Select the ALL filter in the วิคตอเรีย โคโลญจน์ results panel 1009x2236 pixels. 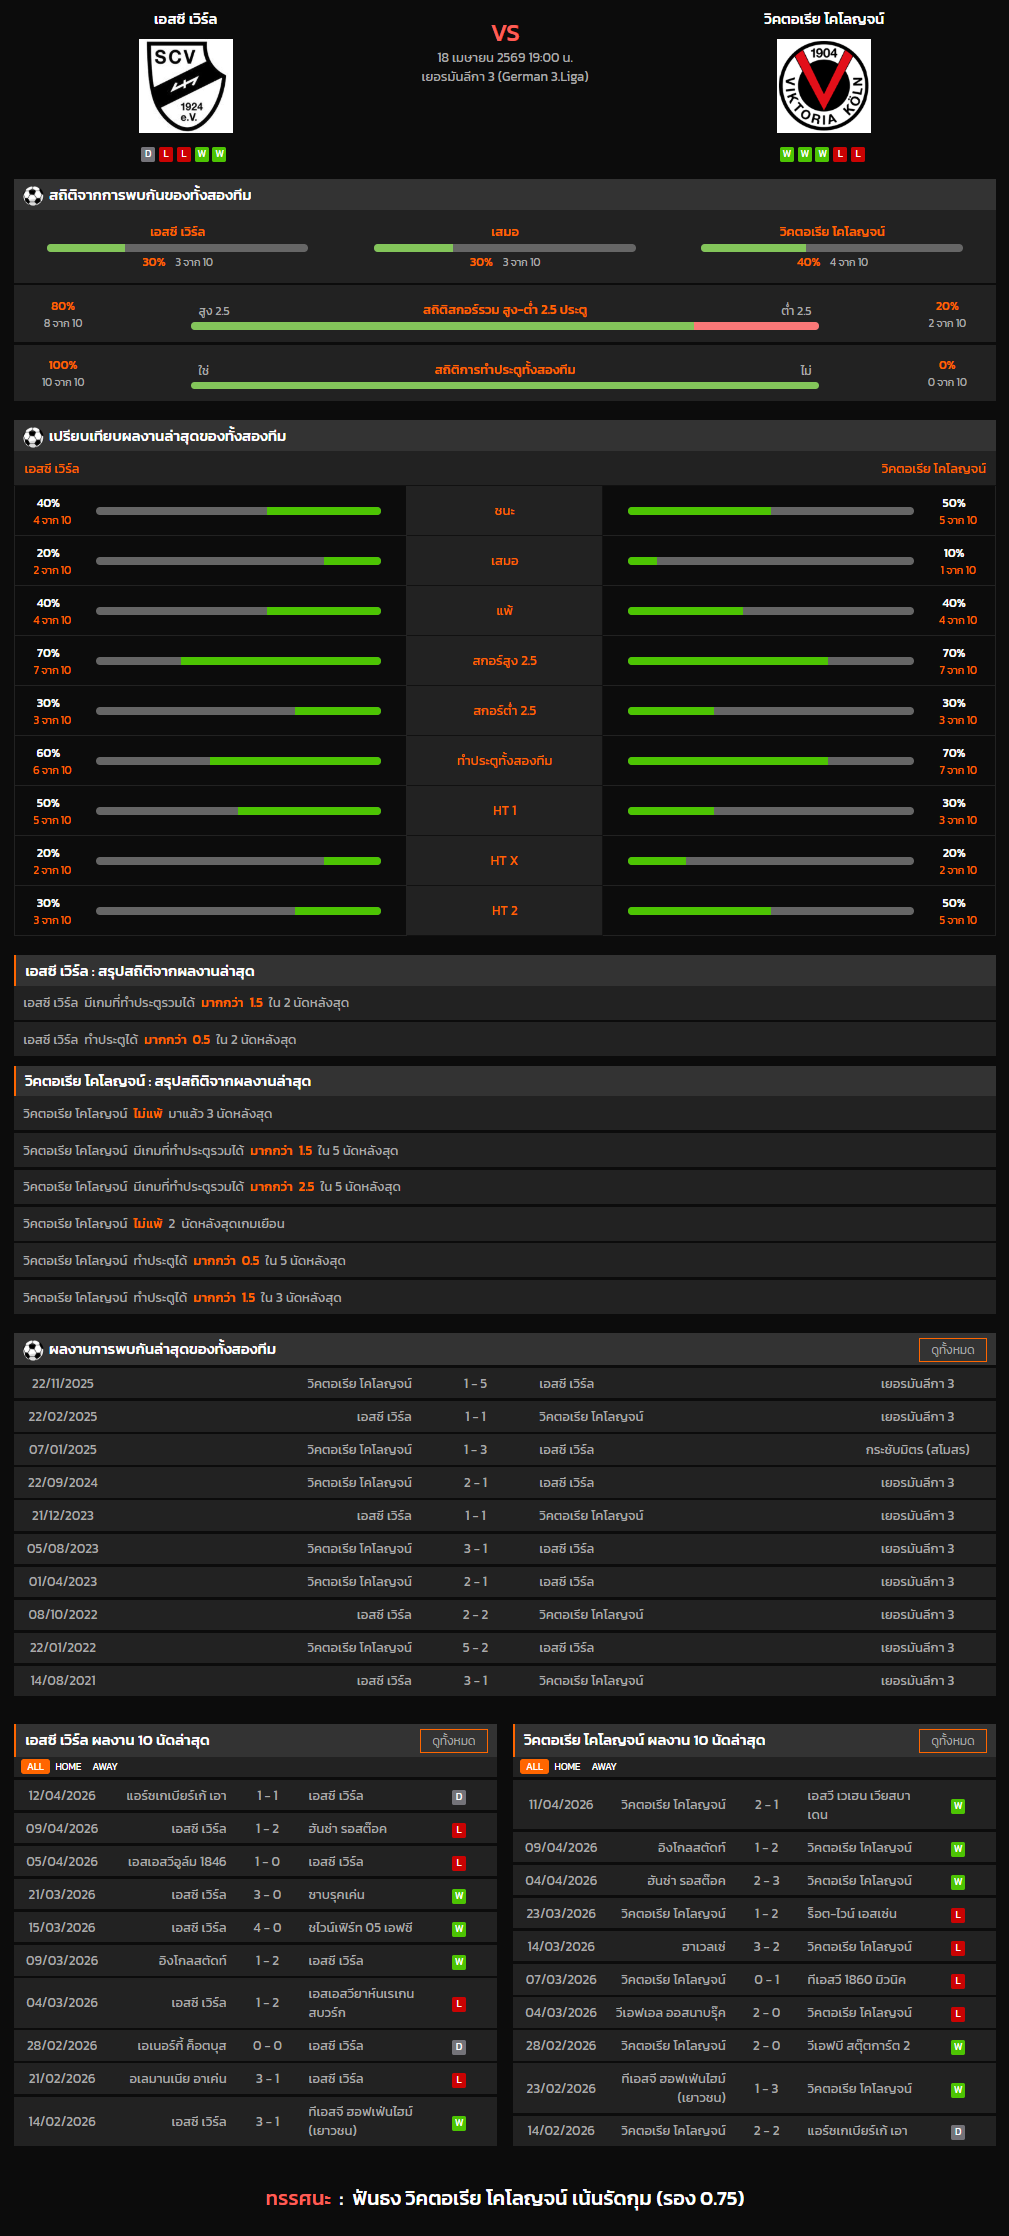pos(534,1767)
